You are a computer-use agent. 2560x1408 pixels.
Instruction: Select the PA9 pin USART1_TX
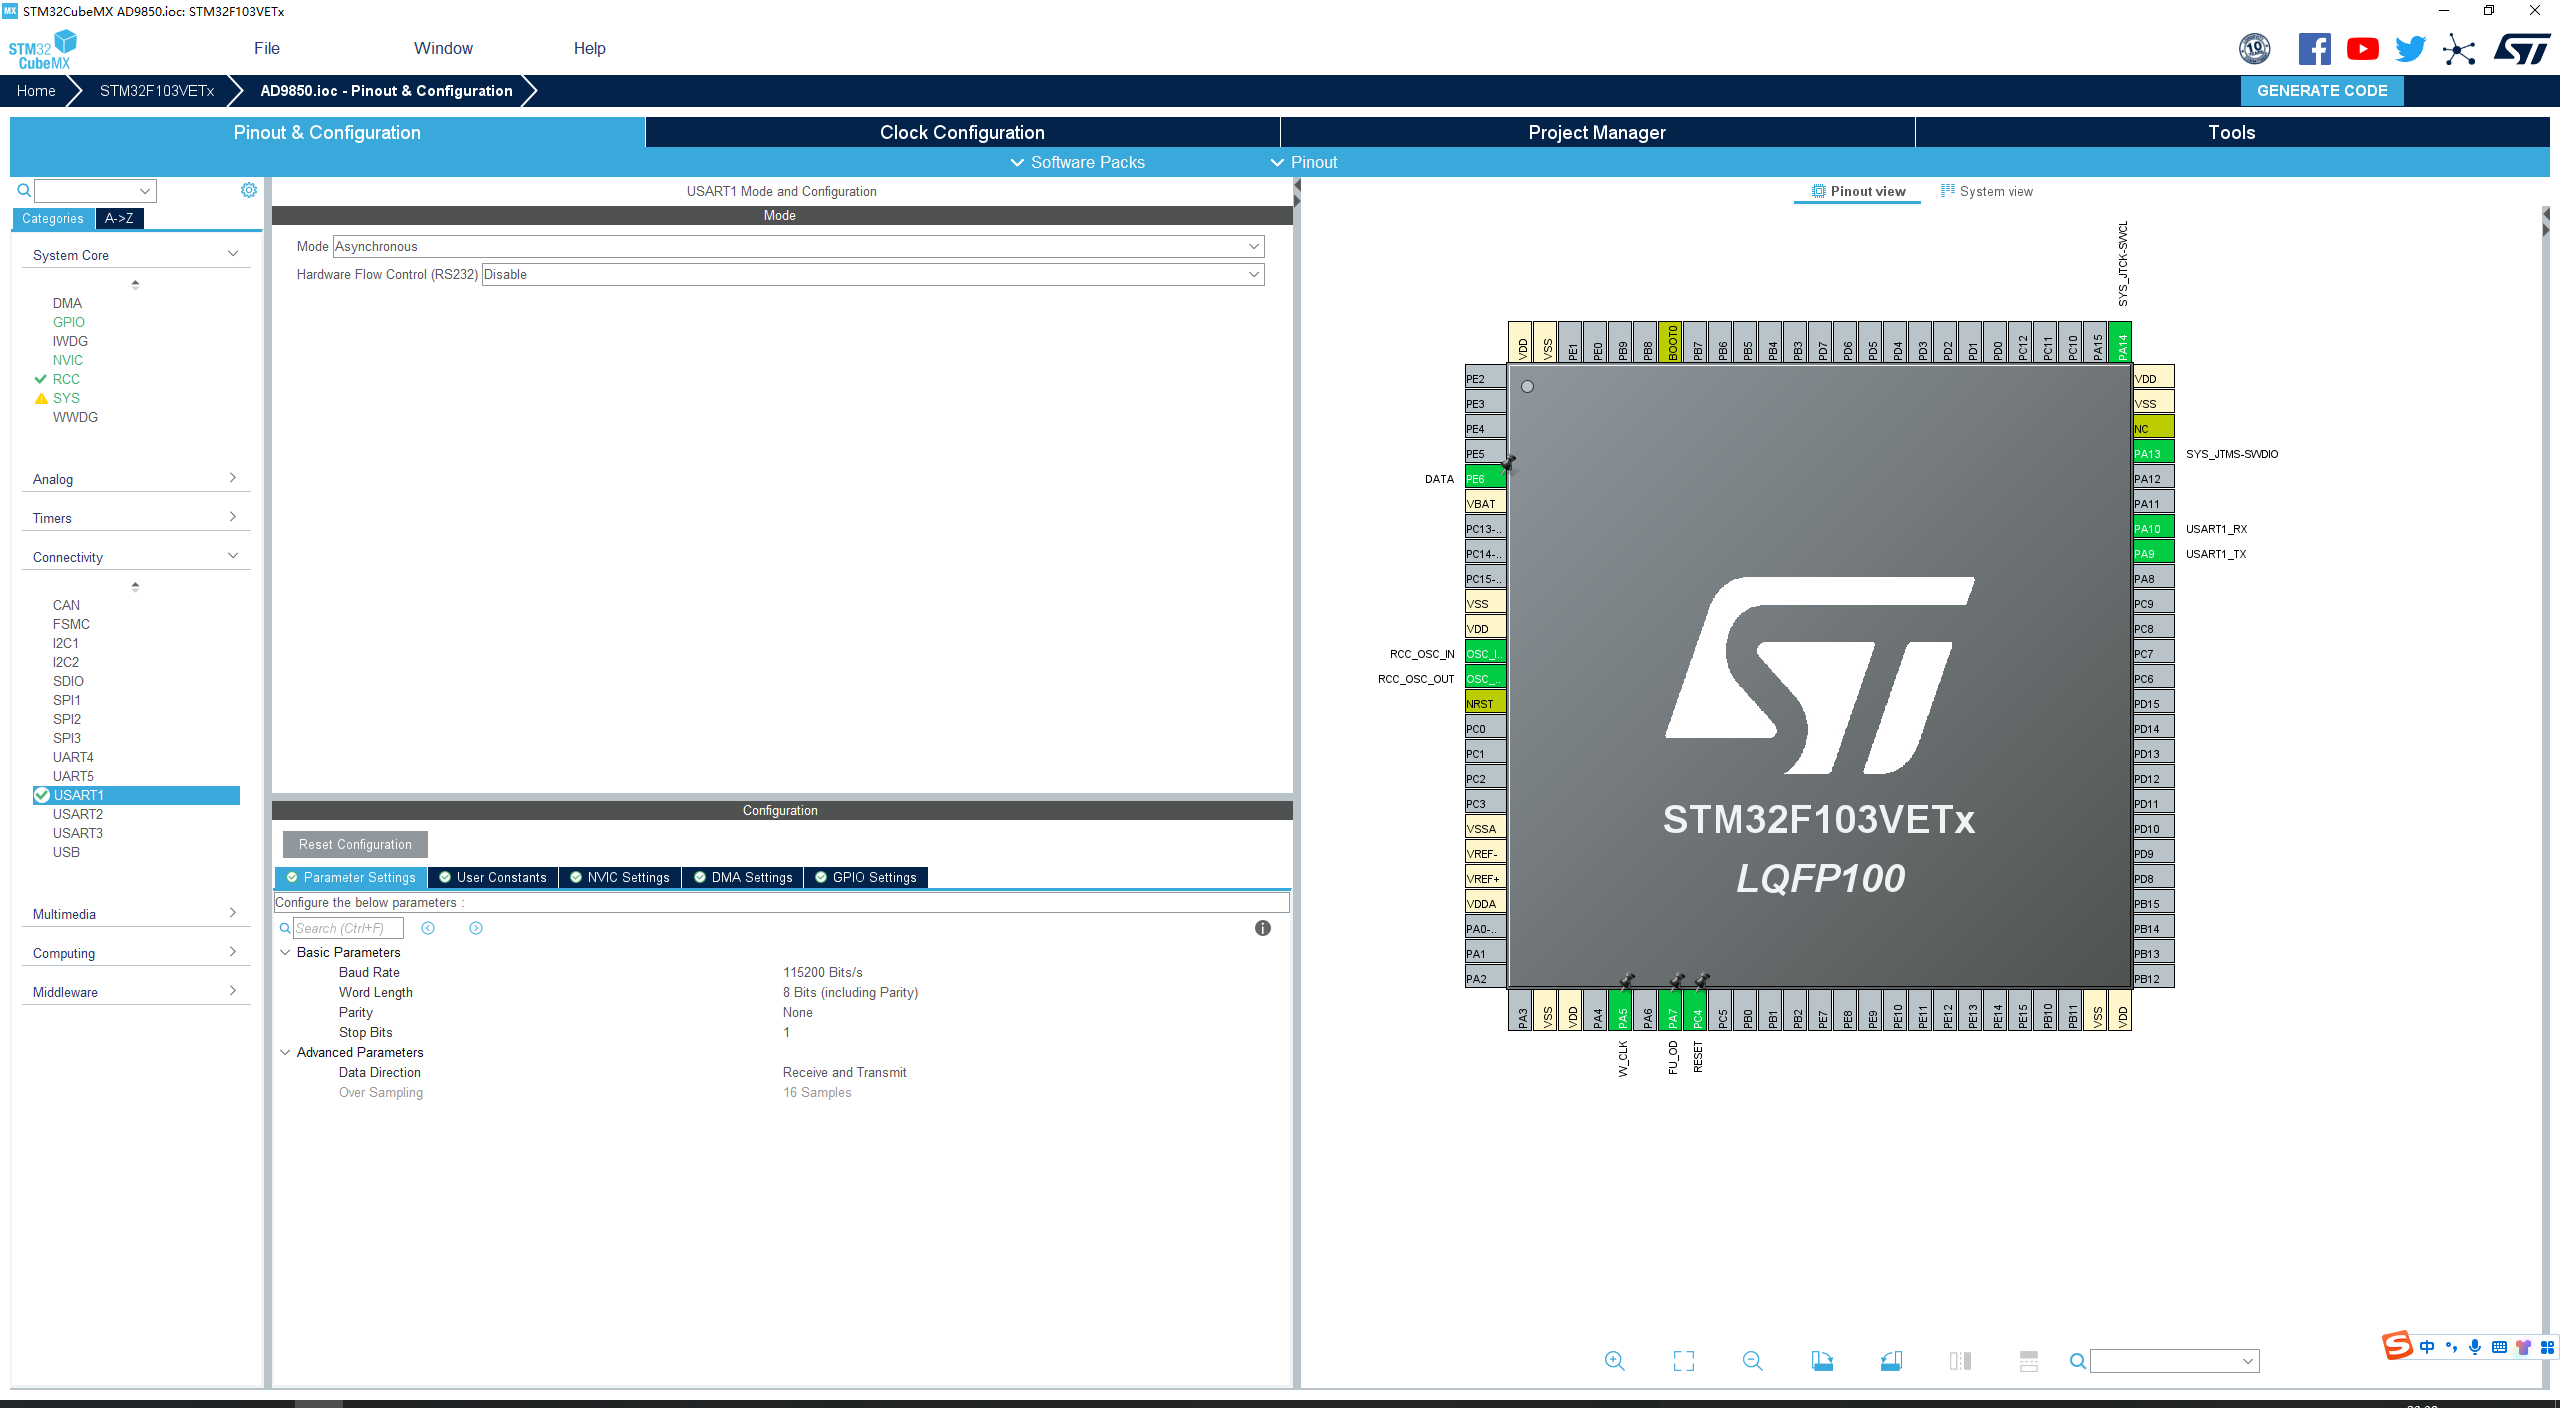2153,553
